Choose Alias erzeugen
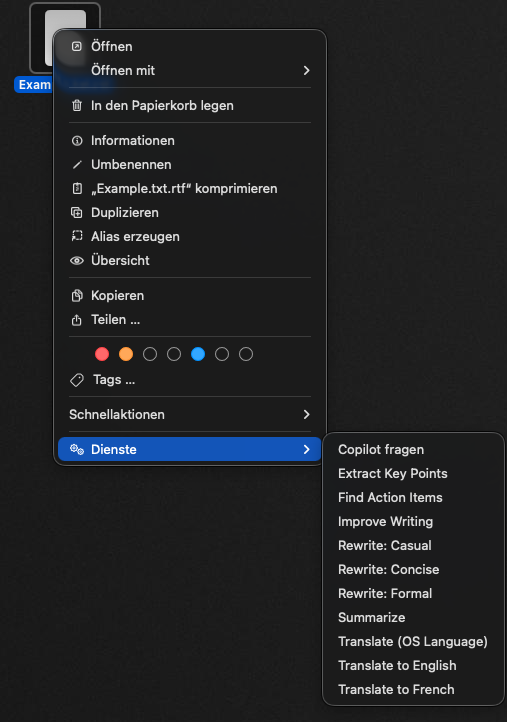This screenshot has height=722, width=507. [190, 236]
